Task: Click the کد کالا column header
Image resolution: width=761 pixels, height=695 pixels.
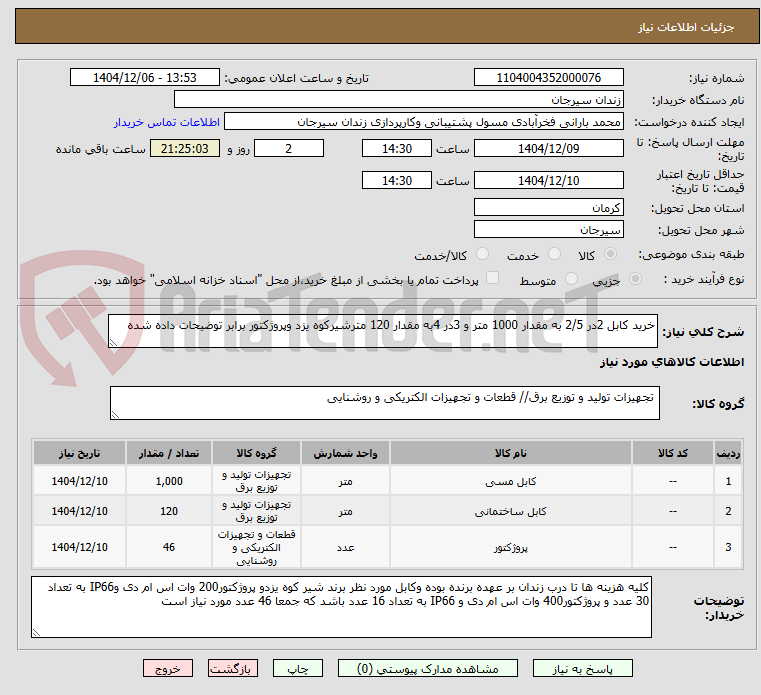Action: [673, 453]
